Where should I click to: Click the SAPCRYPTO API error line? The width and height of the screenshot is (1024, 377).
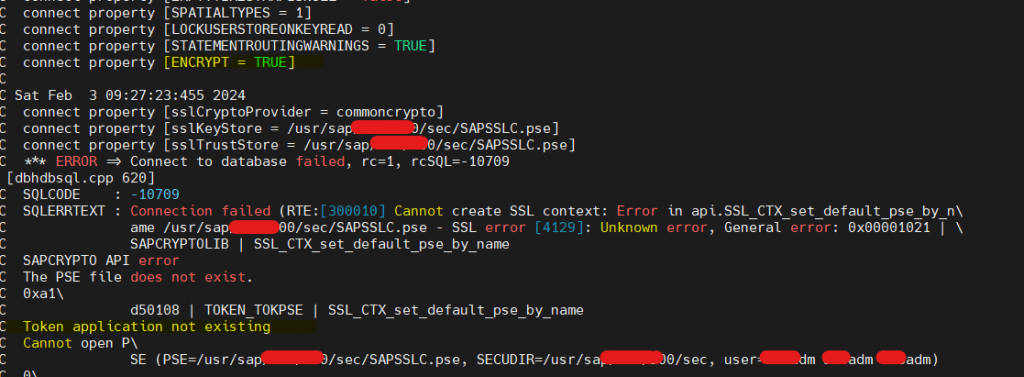[x=101, y=261]
